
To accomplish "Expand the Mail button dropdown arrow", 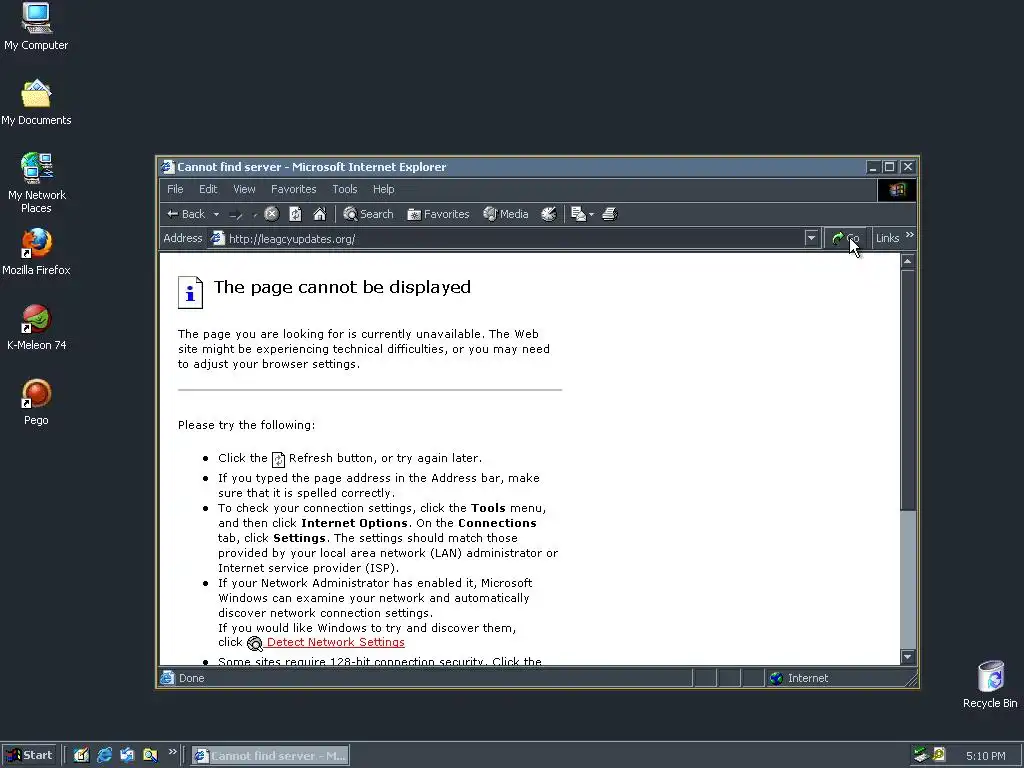I will tap(591, 214).
